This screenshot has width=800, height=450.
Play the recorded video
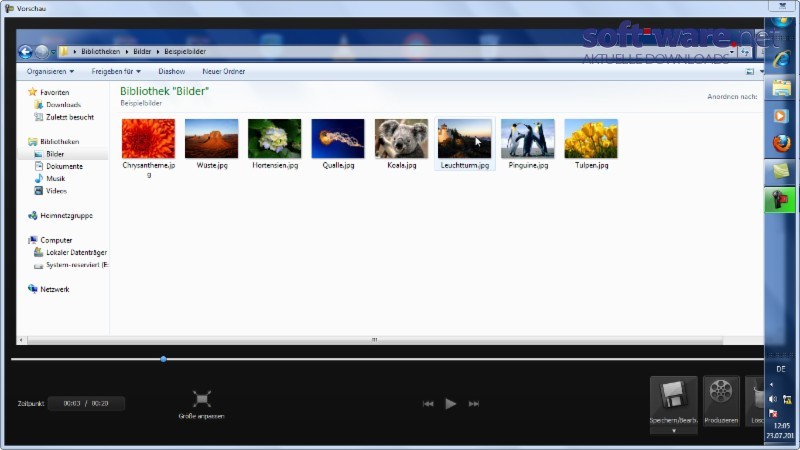pyautogui.click(x=450, y=404)
